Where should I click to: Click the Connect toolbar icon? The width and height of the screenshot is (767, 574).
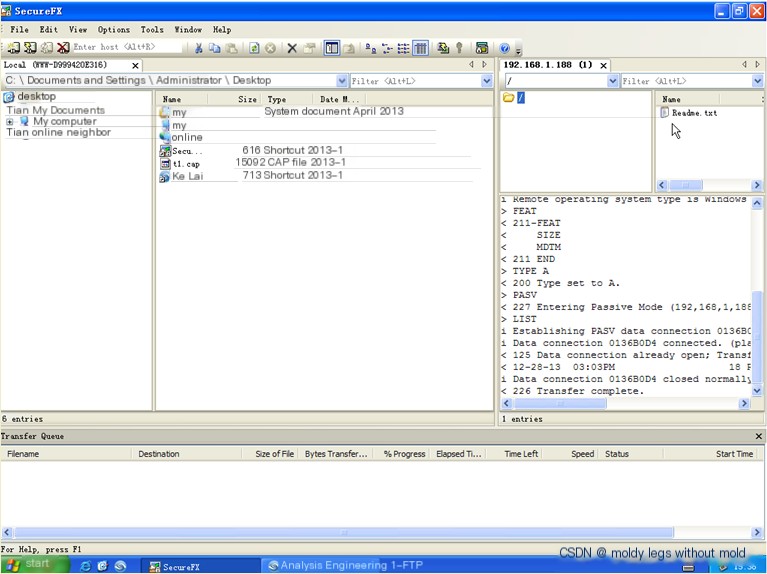pos(13,47)
